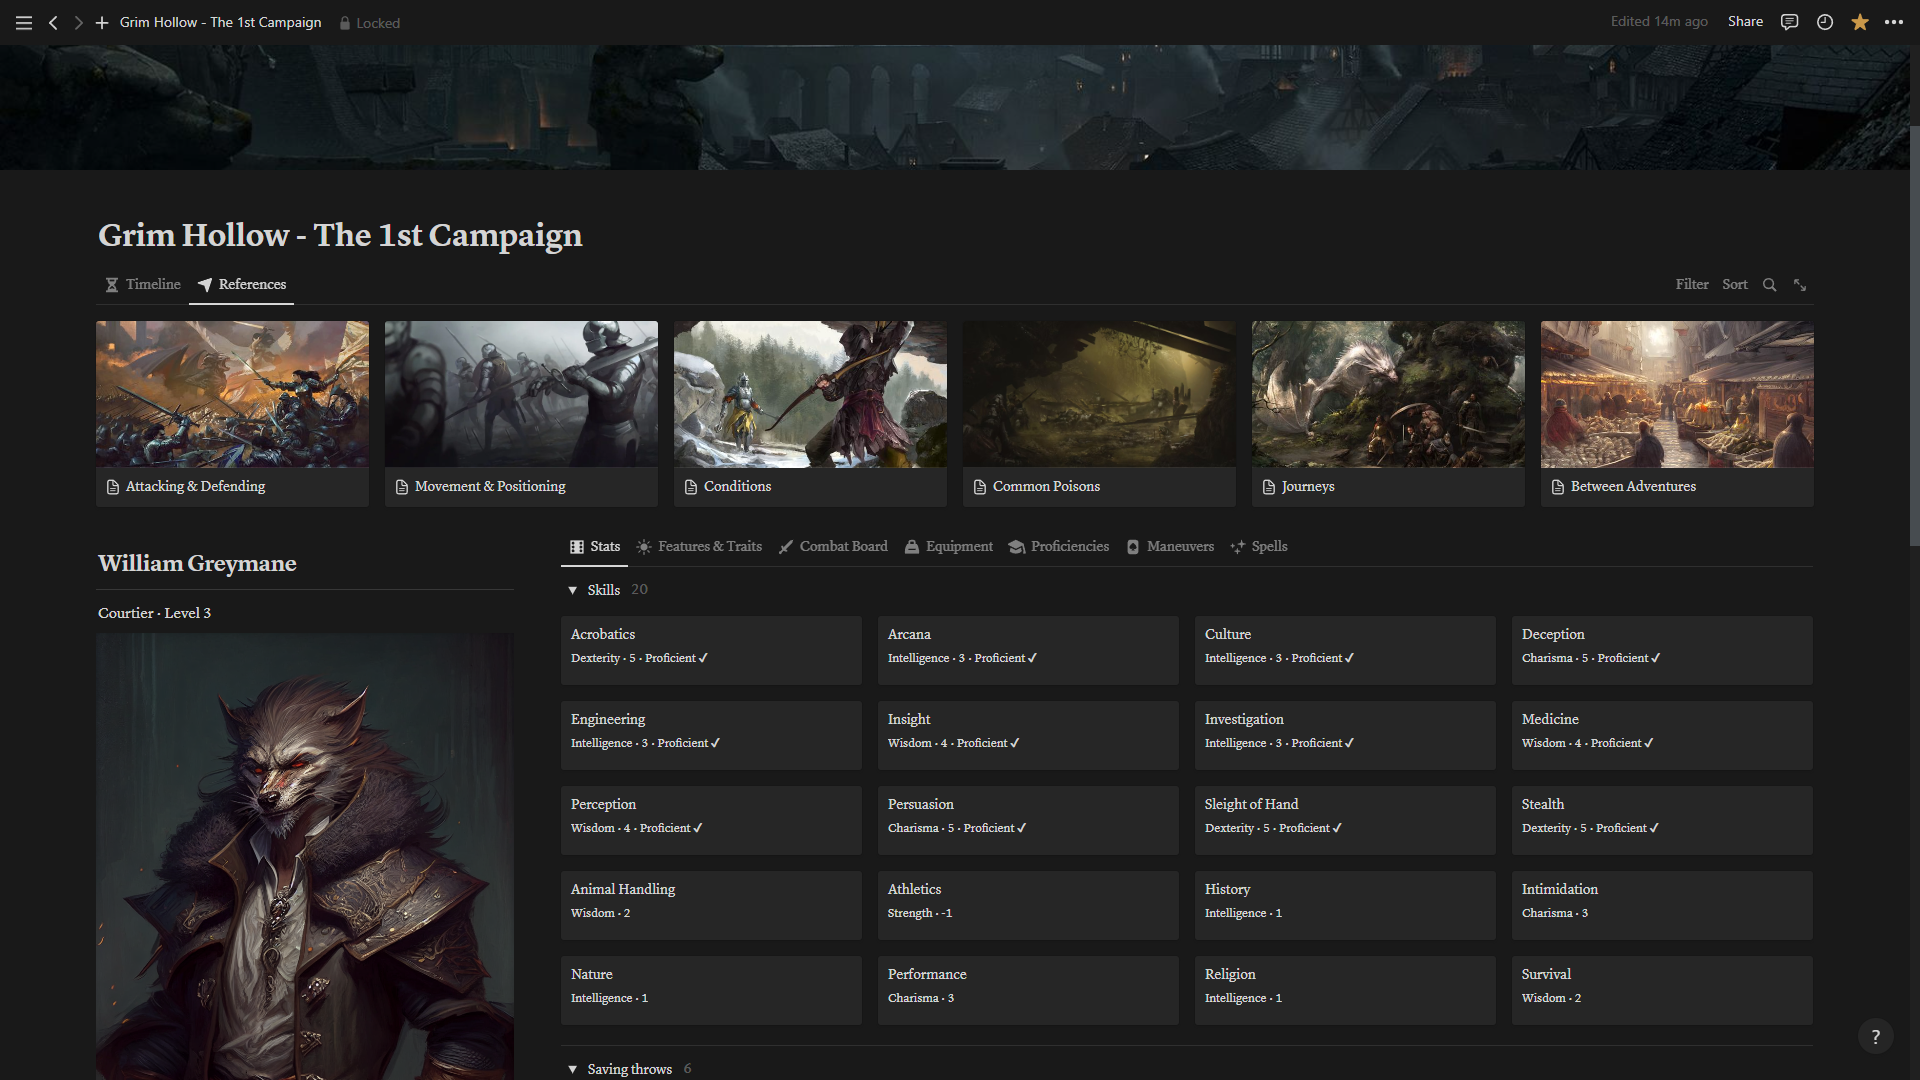
Task: Open the Conditions reference card
Action: point(810,413)
